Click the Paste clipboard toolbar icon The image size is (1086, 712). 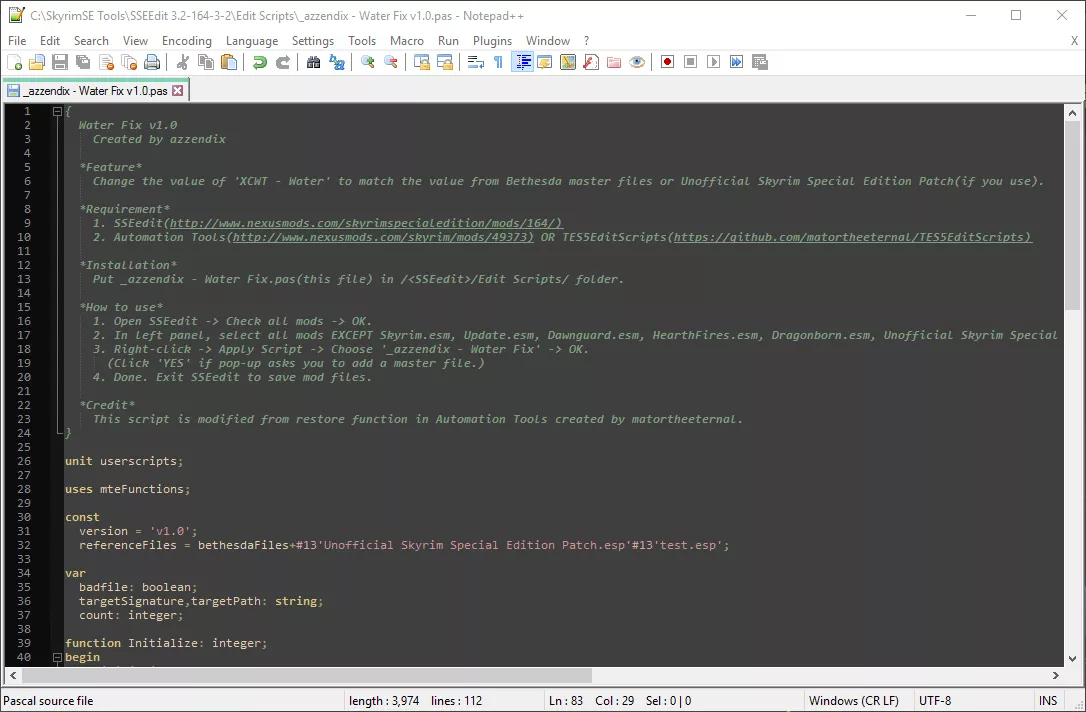click(229, 62)
